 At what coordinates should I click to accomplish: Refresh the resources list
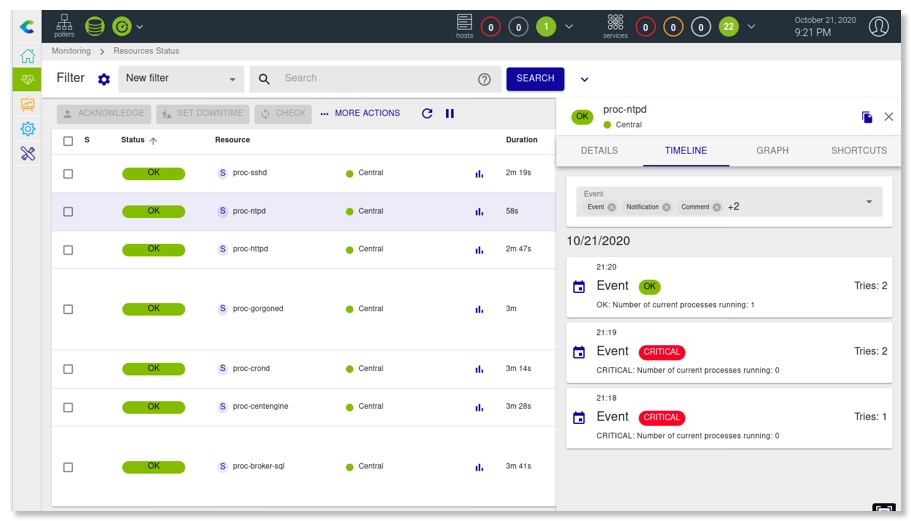click(x=427, y=114)
